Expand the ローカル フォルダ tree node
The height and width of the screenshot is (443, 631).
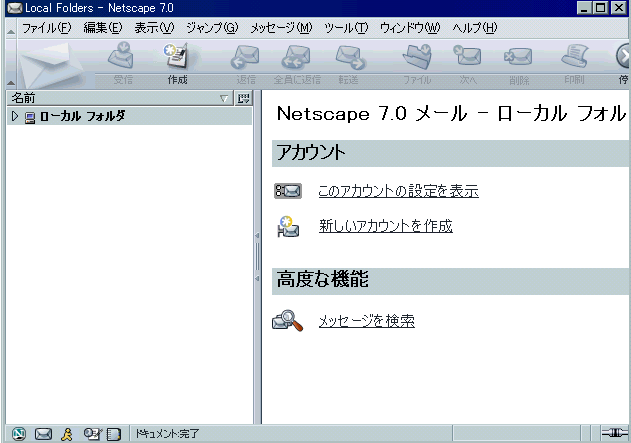point(15,116)
